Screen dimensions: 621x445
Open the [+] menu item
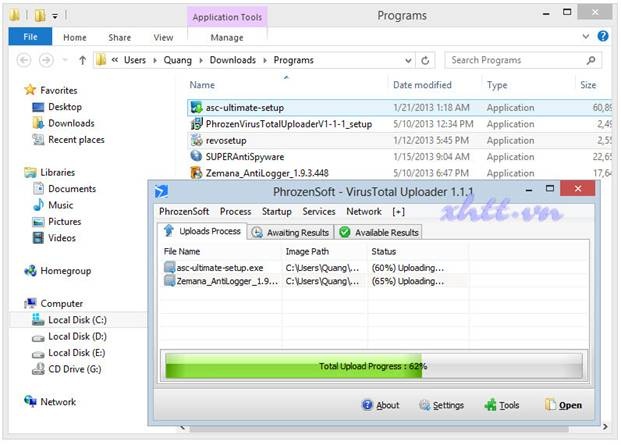398,212
